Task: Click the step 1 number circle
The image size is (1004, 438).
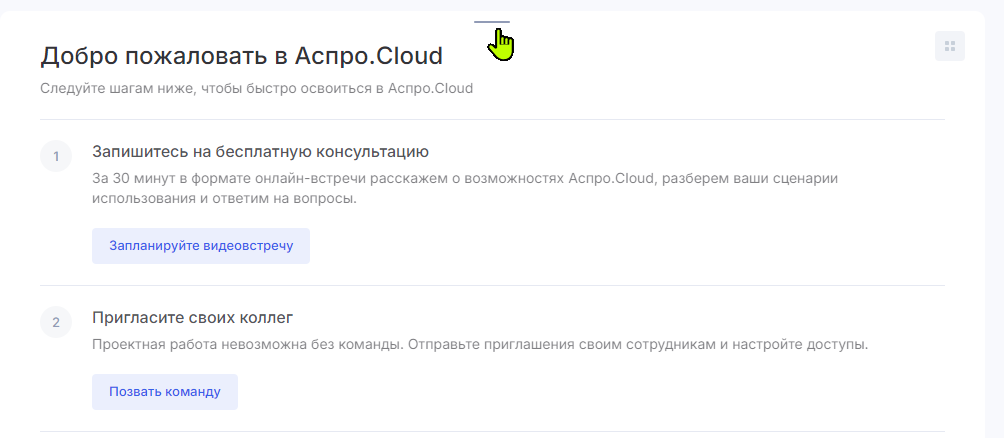Action: (x=56, y=156)
